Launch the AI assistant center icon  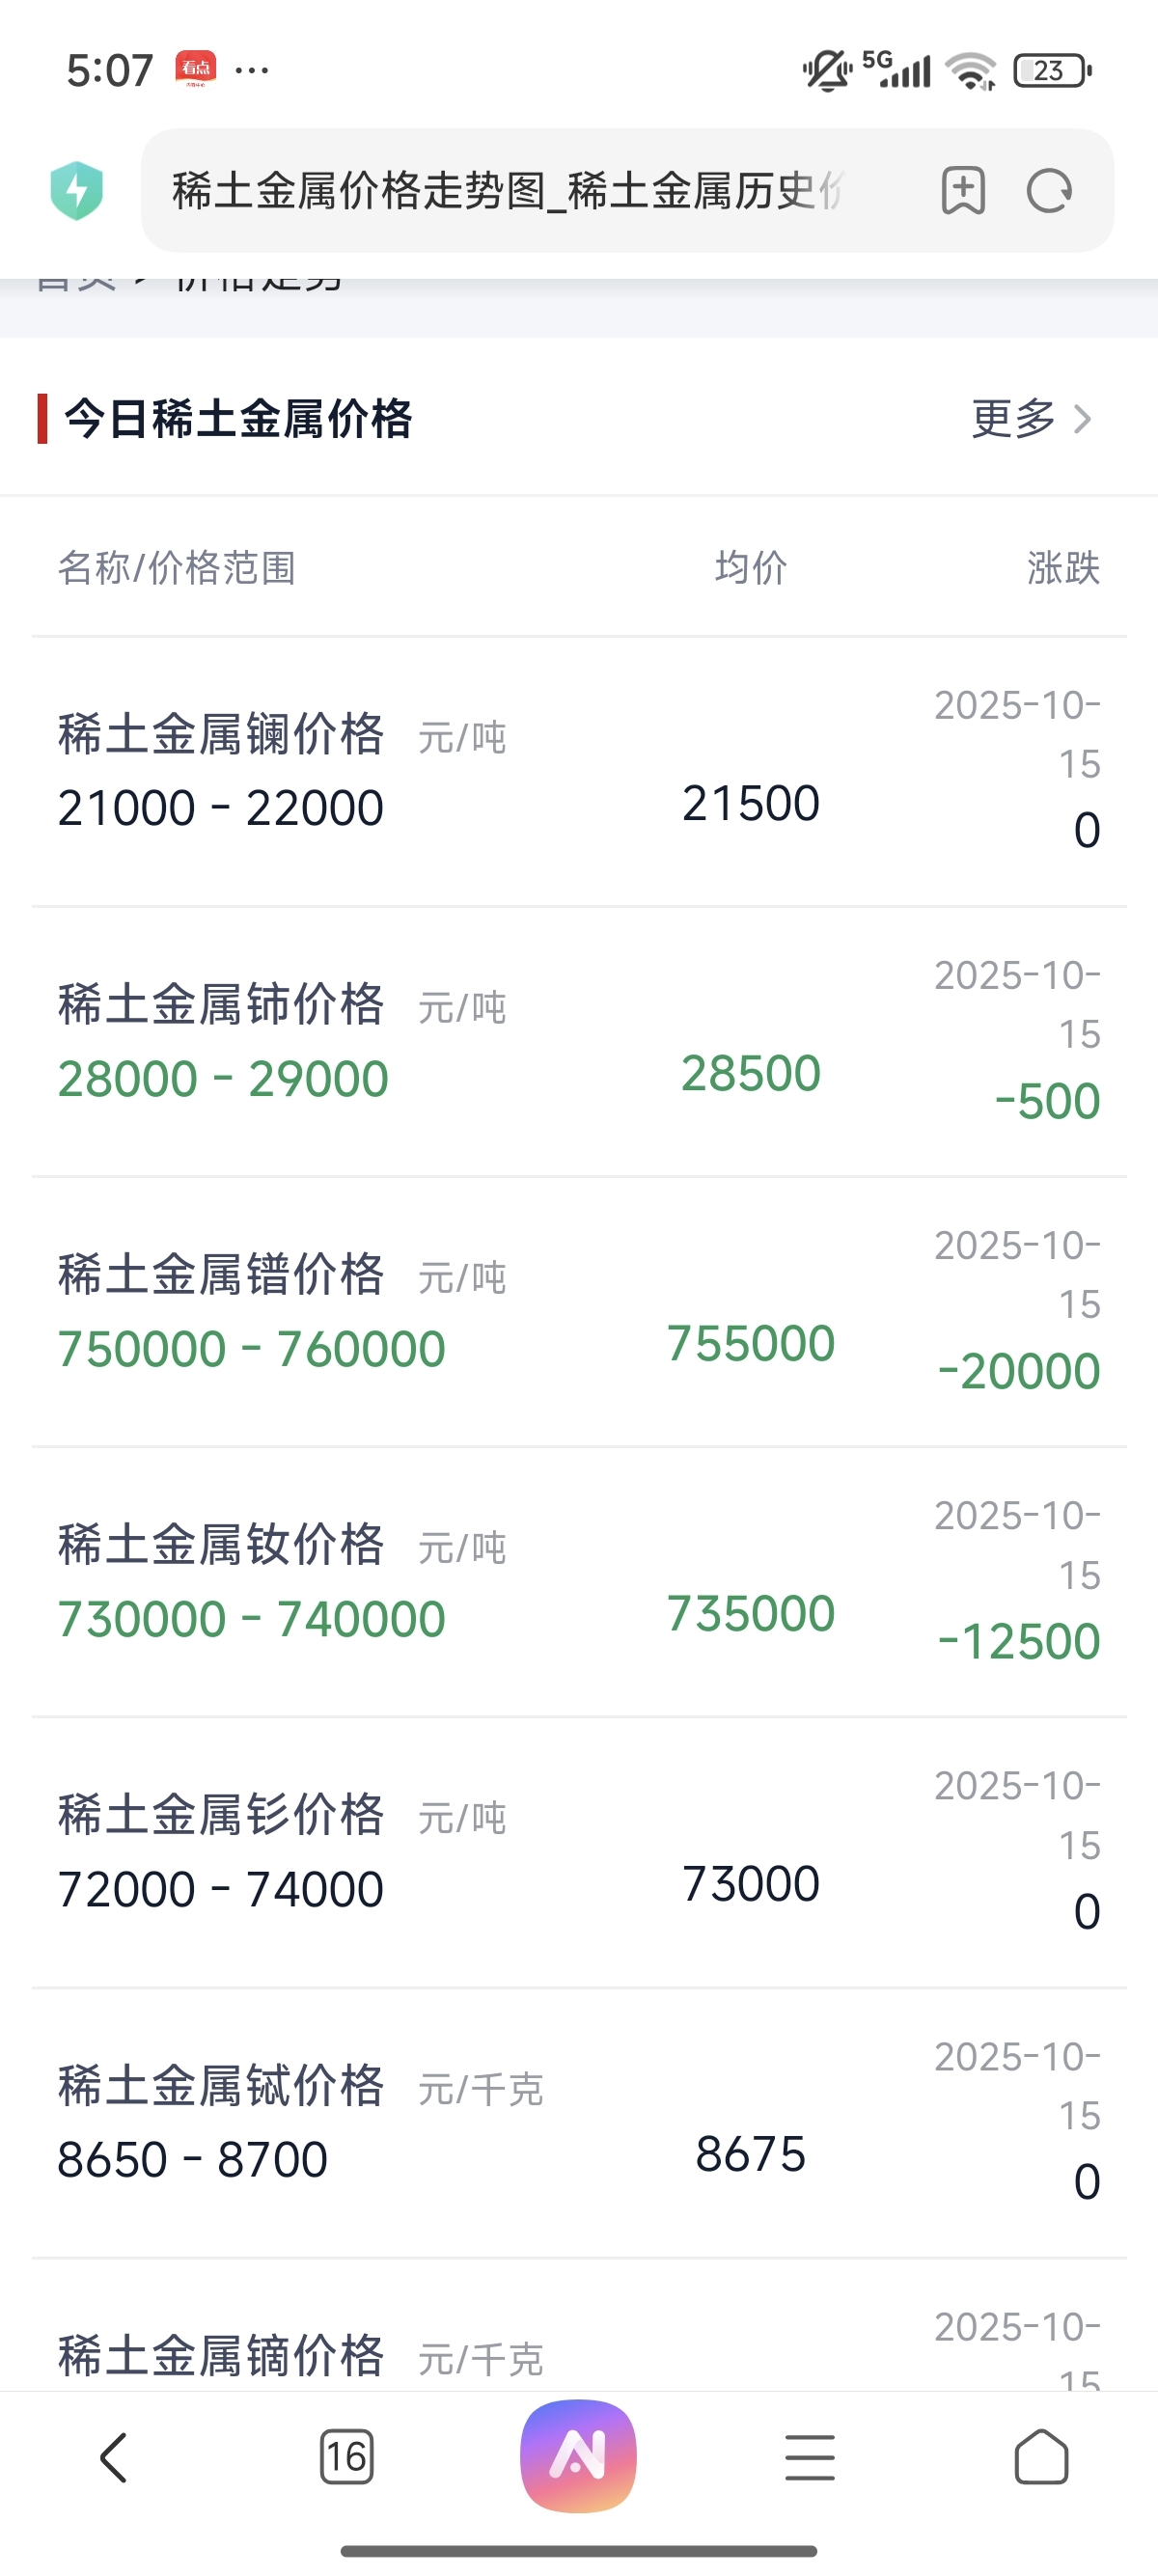coord(578,2455)
